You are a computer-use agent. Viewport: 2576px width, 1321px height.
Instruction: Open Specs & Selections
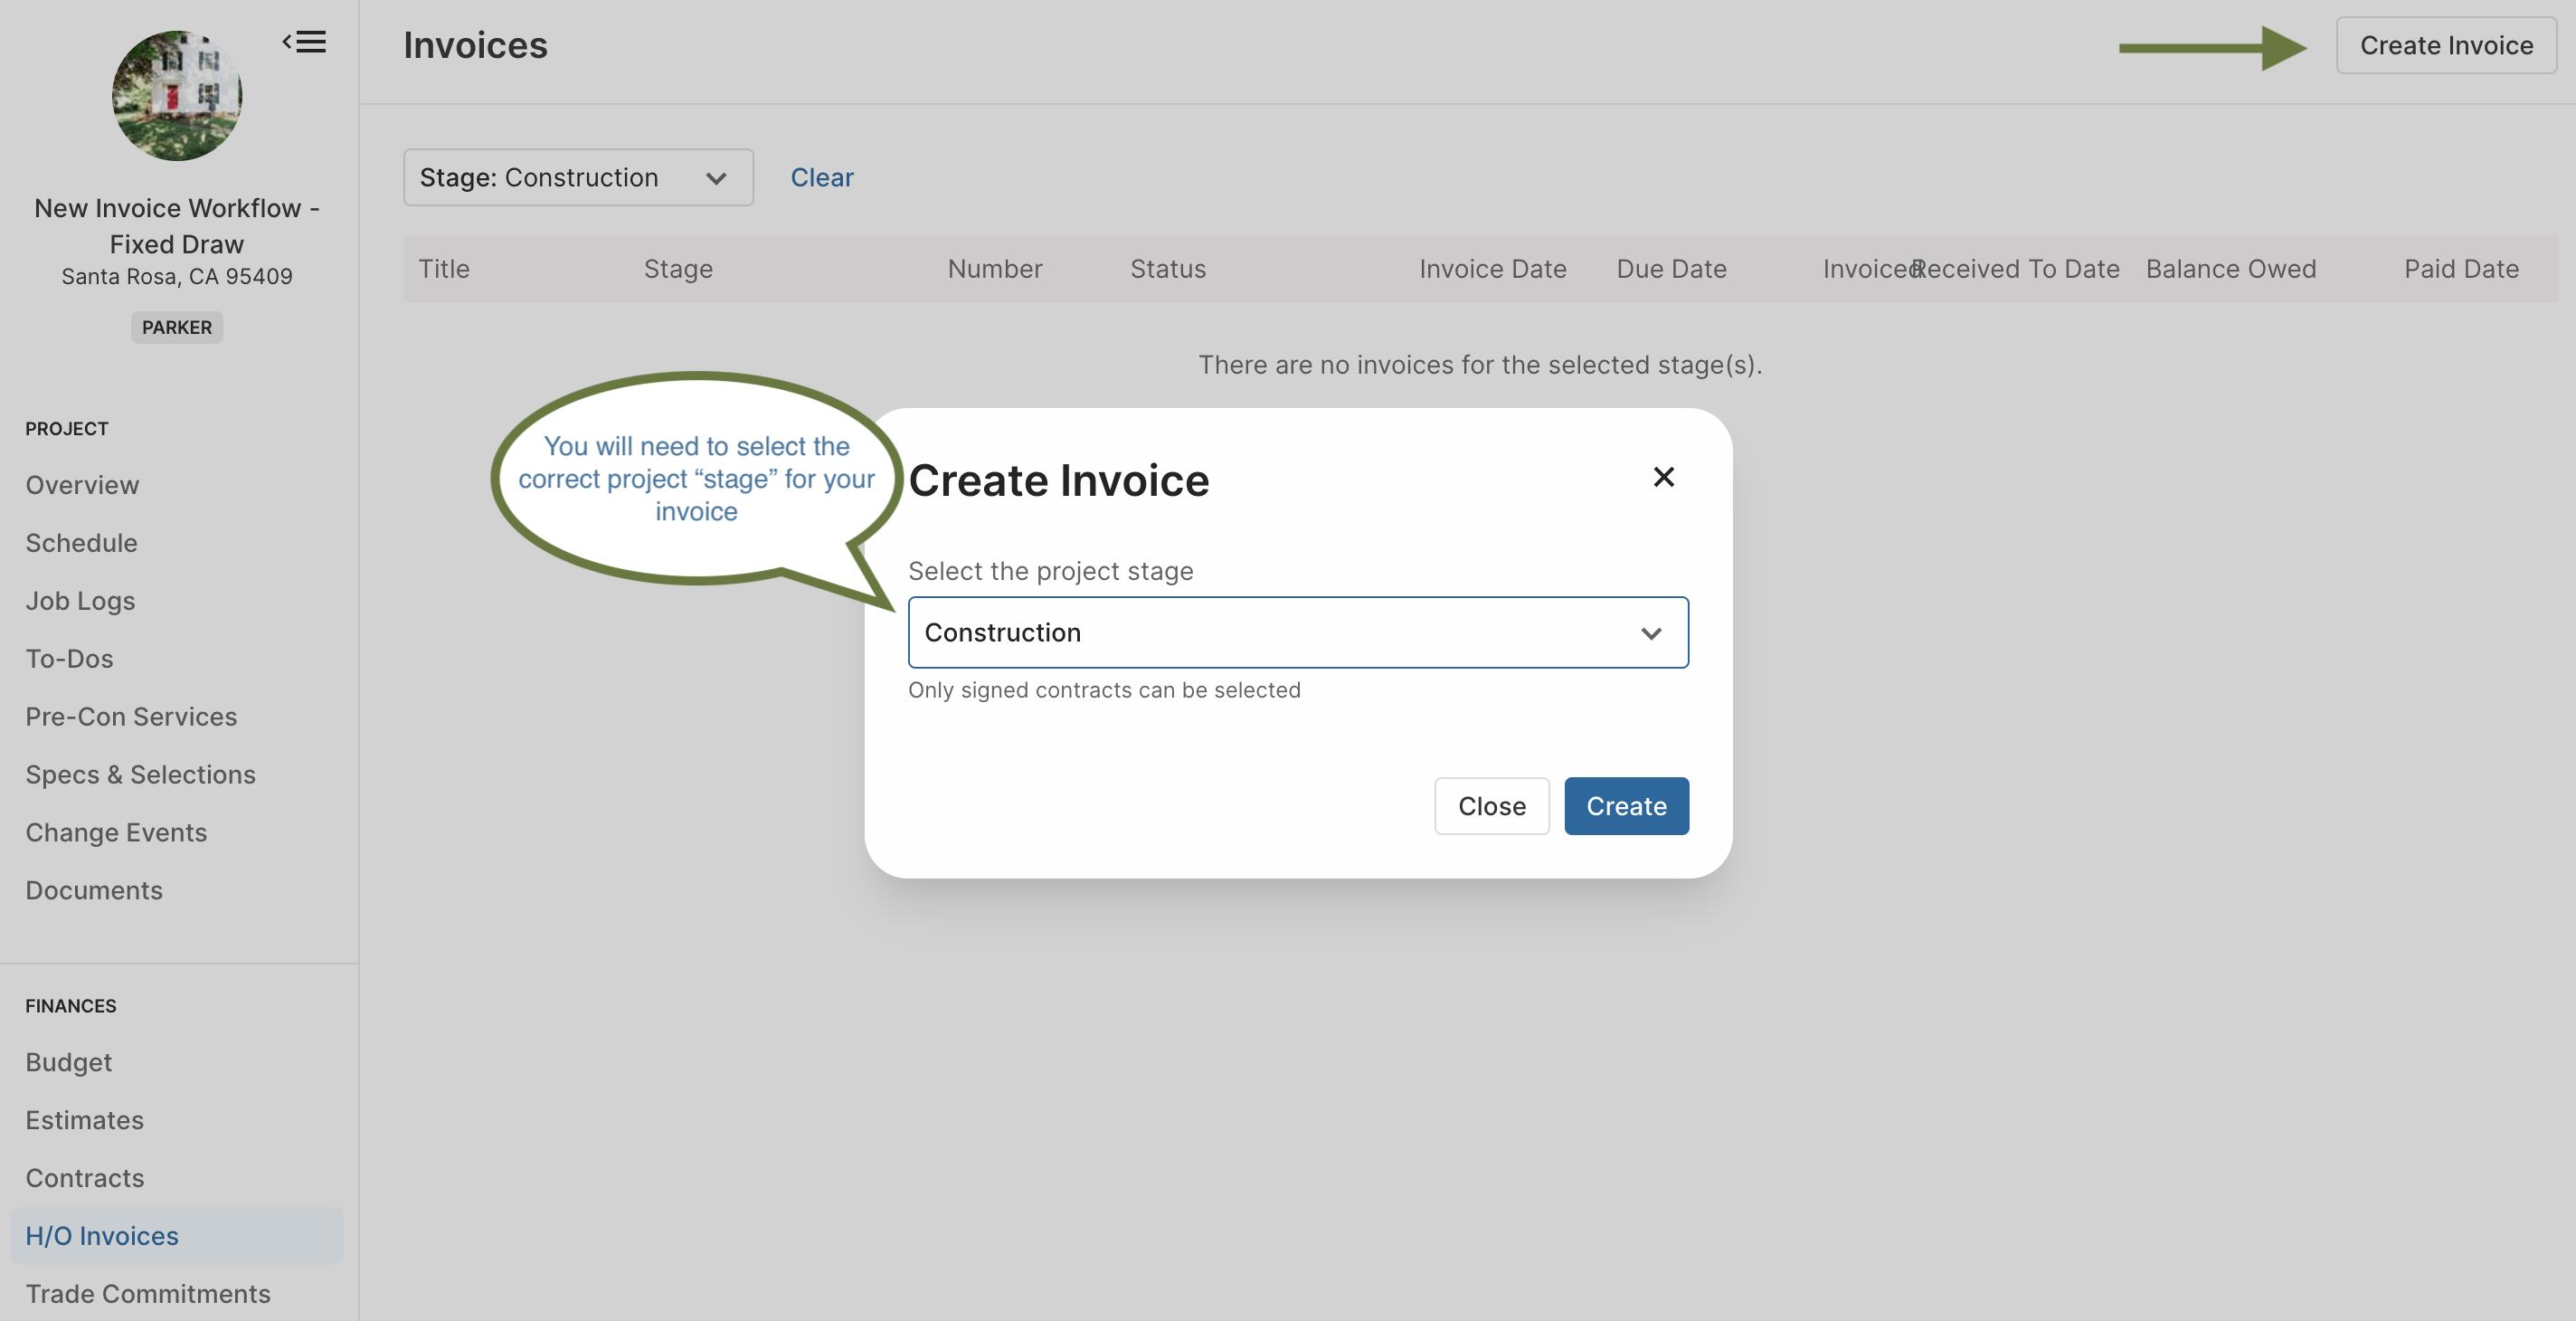140,775
